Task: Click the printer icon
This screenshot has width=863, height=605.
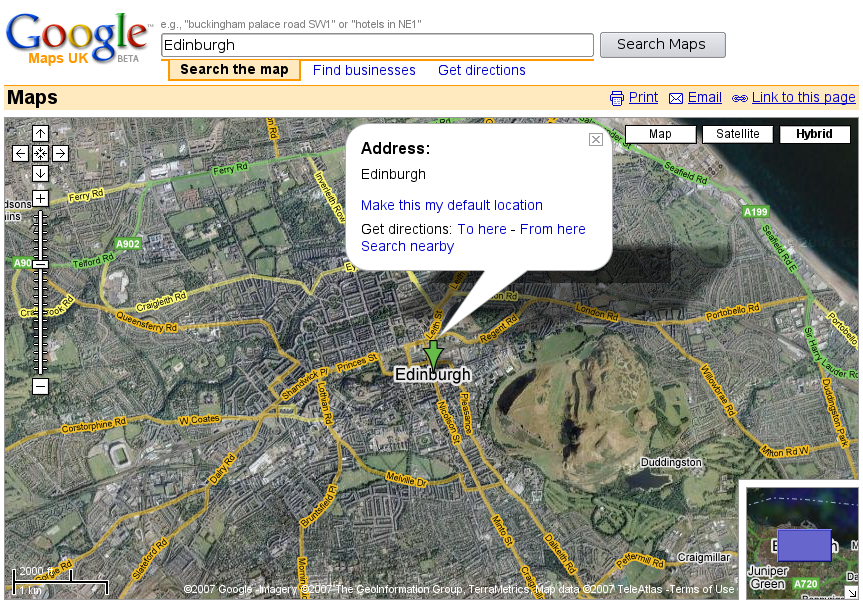Action: tap(617, 98)
